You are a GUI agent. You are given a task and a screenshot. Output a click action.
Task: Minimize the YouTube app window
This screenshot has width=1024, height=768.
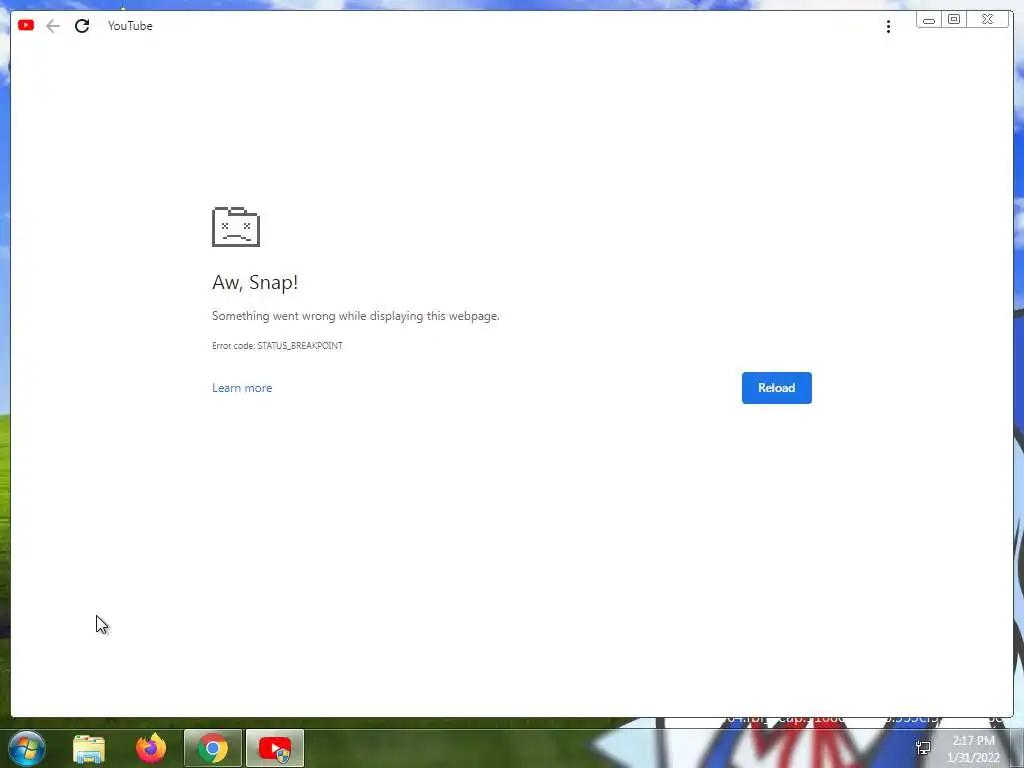[x=929, y=20]
